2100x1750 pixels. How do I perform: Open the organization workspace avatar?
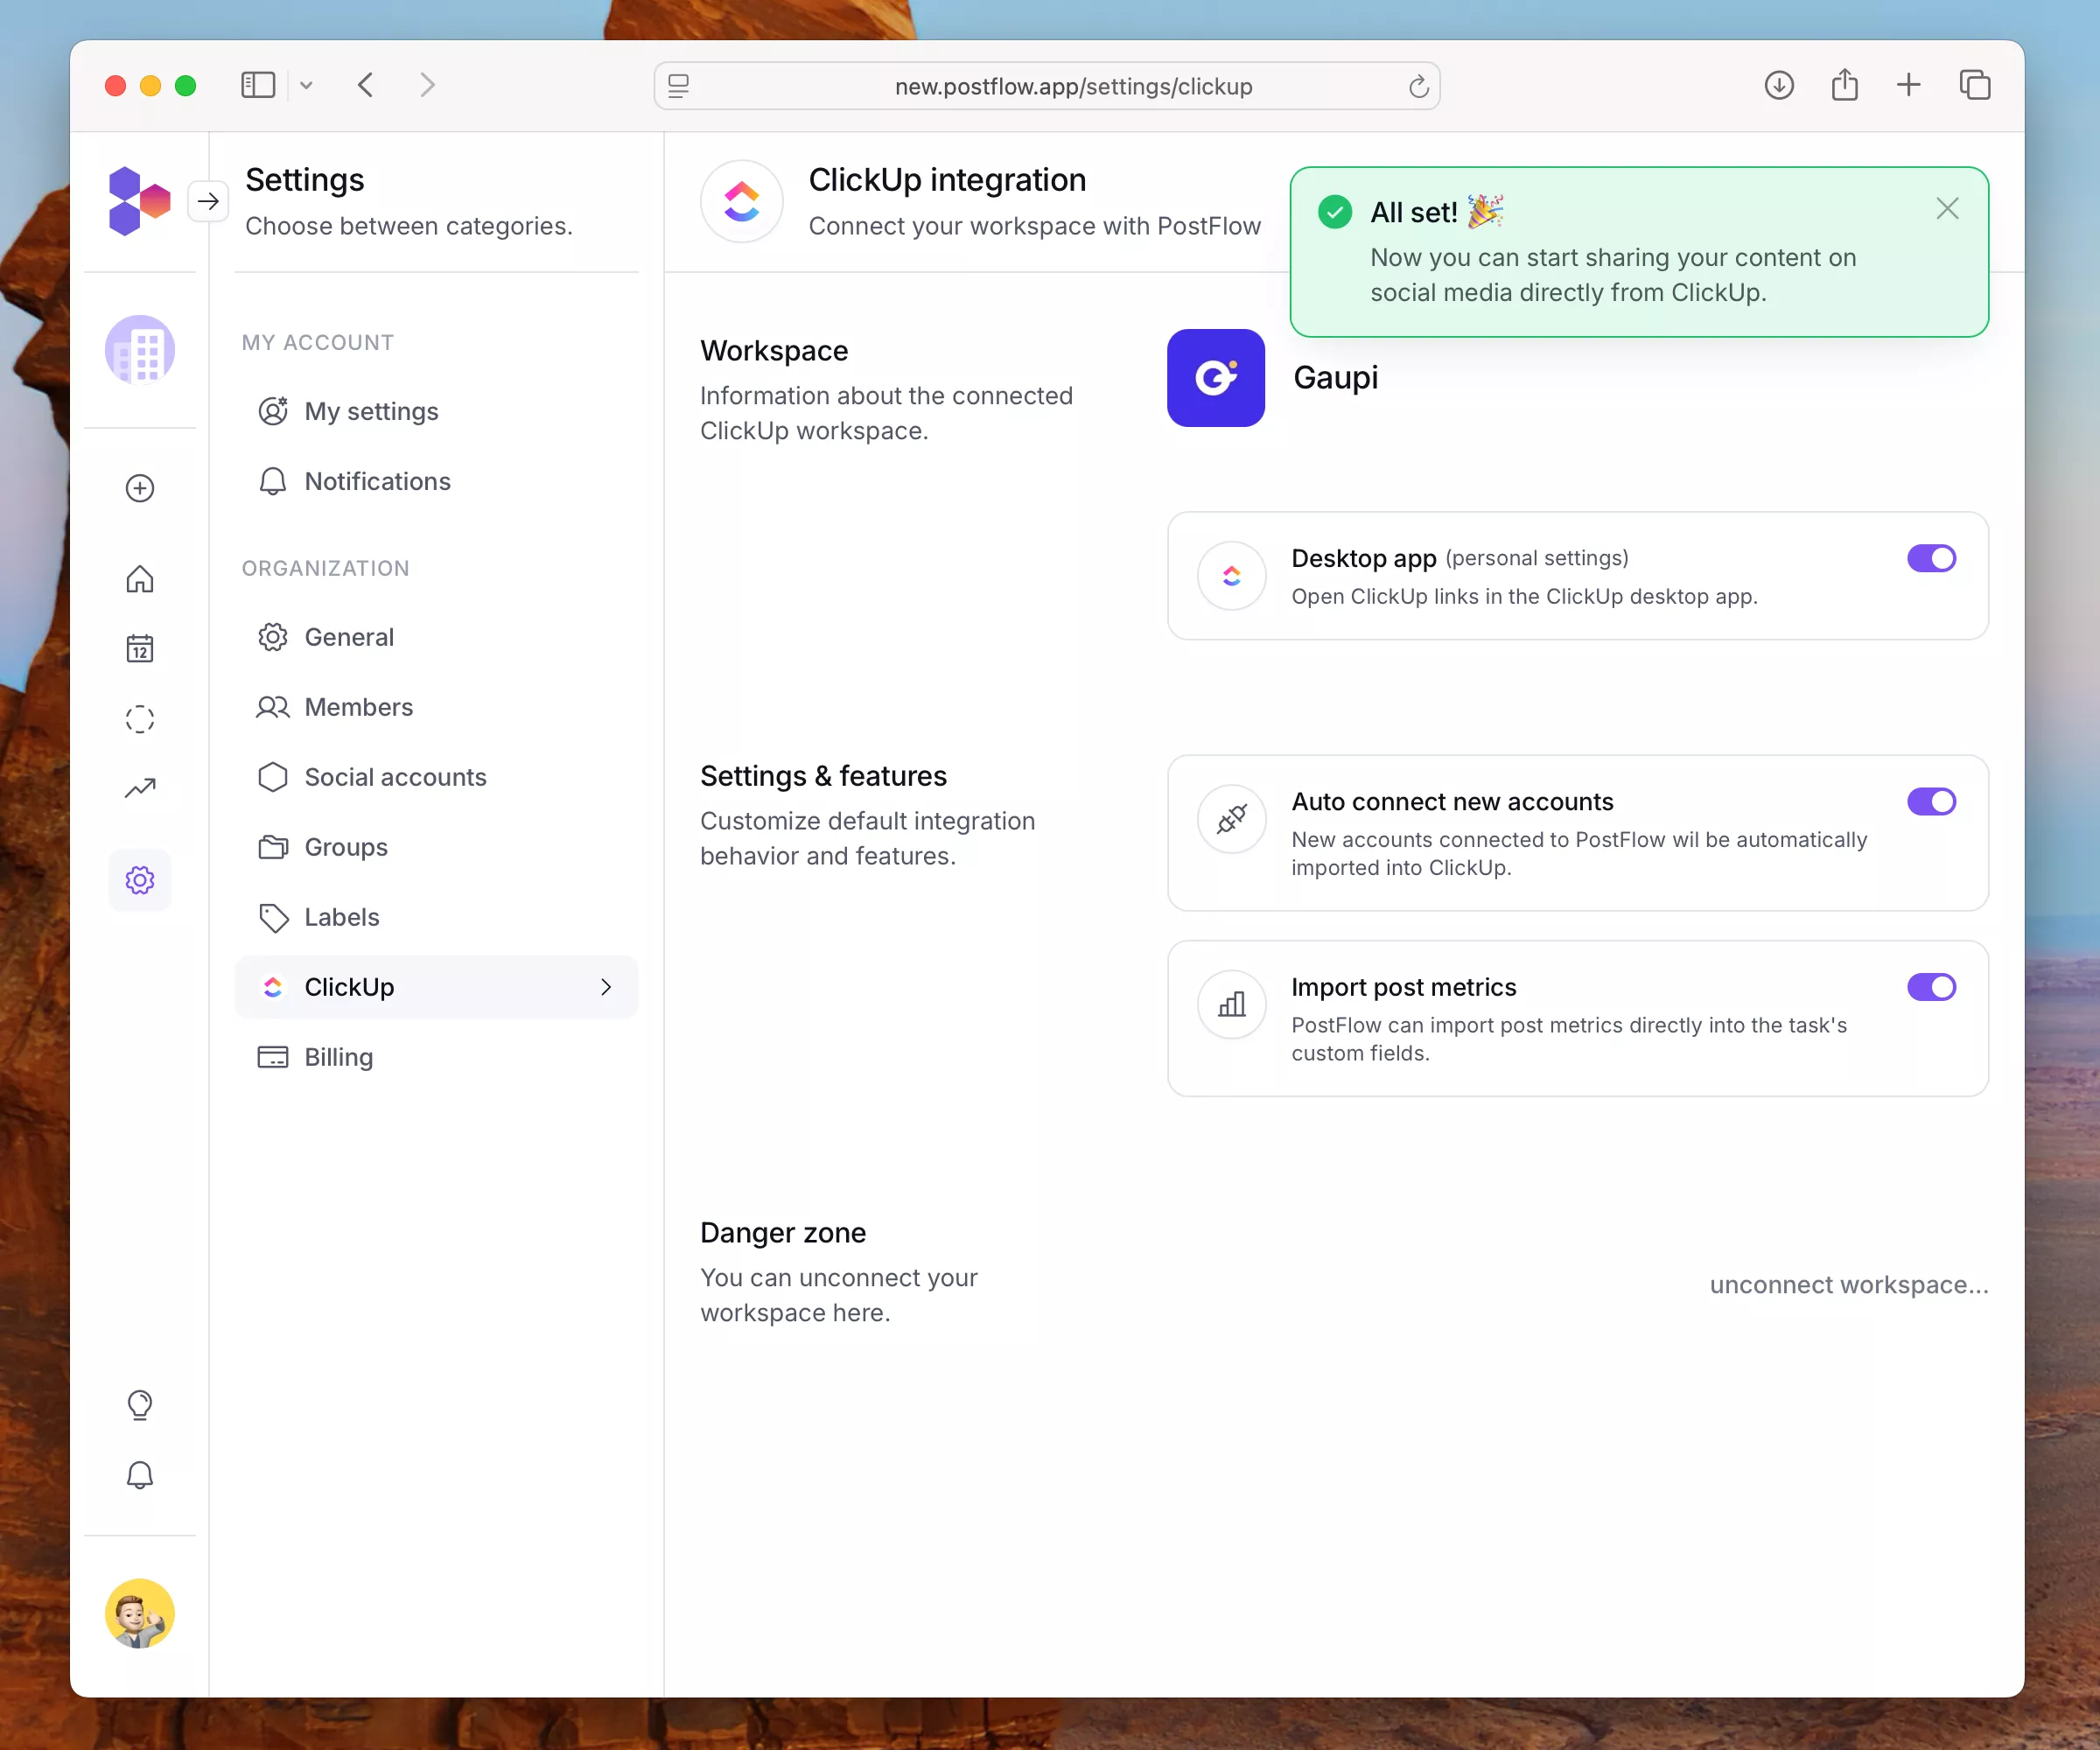click(140, 350)
